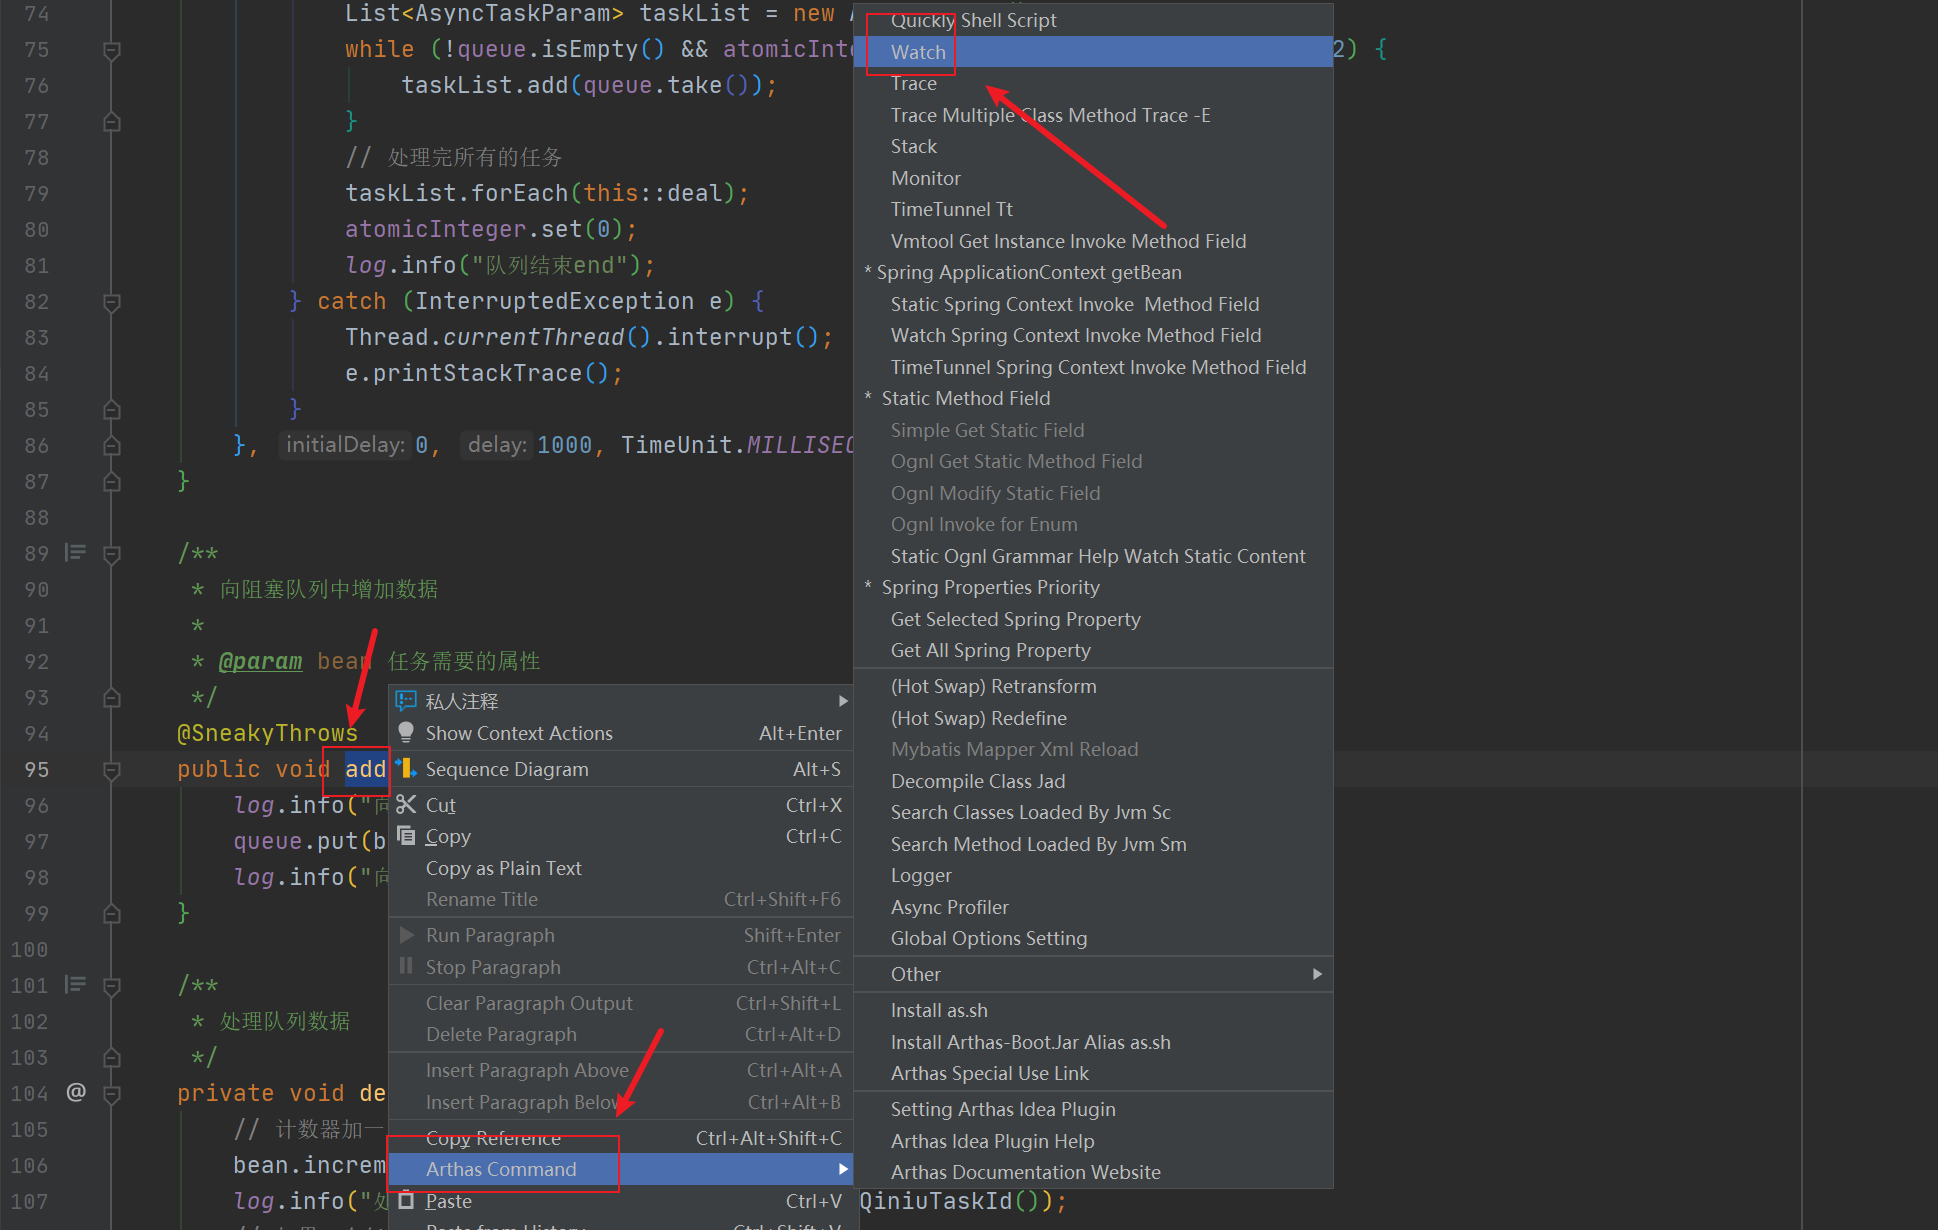Click line number 95 in the gutter
Screen dimensions: 1938x1230
pyautogui.click(x=37, y=770)
